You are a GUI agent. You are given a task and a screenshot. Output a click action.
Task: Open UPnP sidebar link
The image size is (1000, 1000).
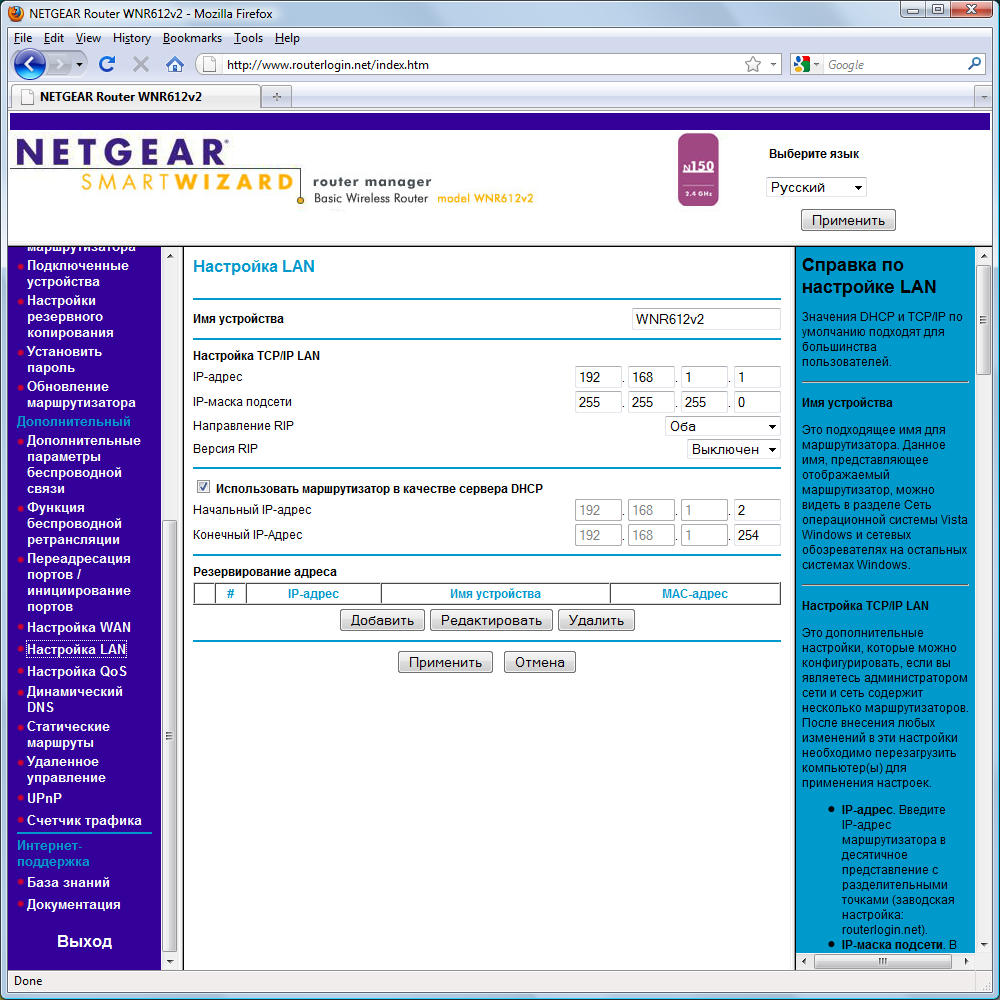click(x=44, y=798)
